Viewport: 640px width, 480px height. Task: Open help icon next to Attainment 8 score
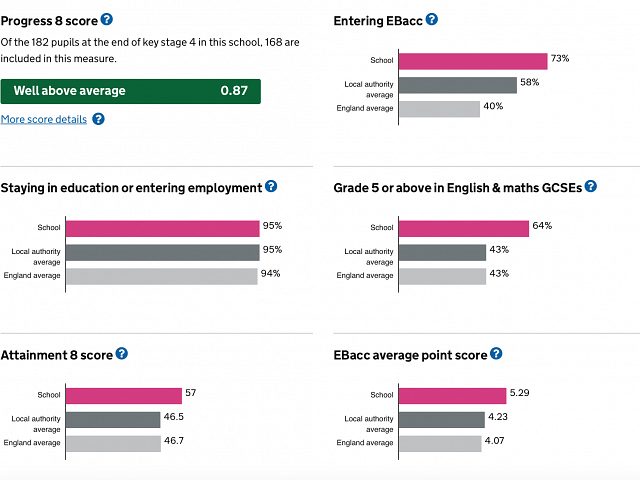point(122,353)
